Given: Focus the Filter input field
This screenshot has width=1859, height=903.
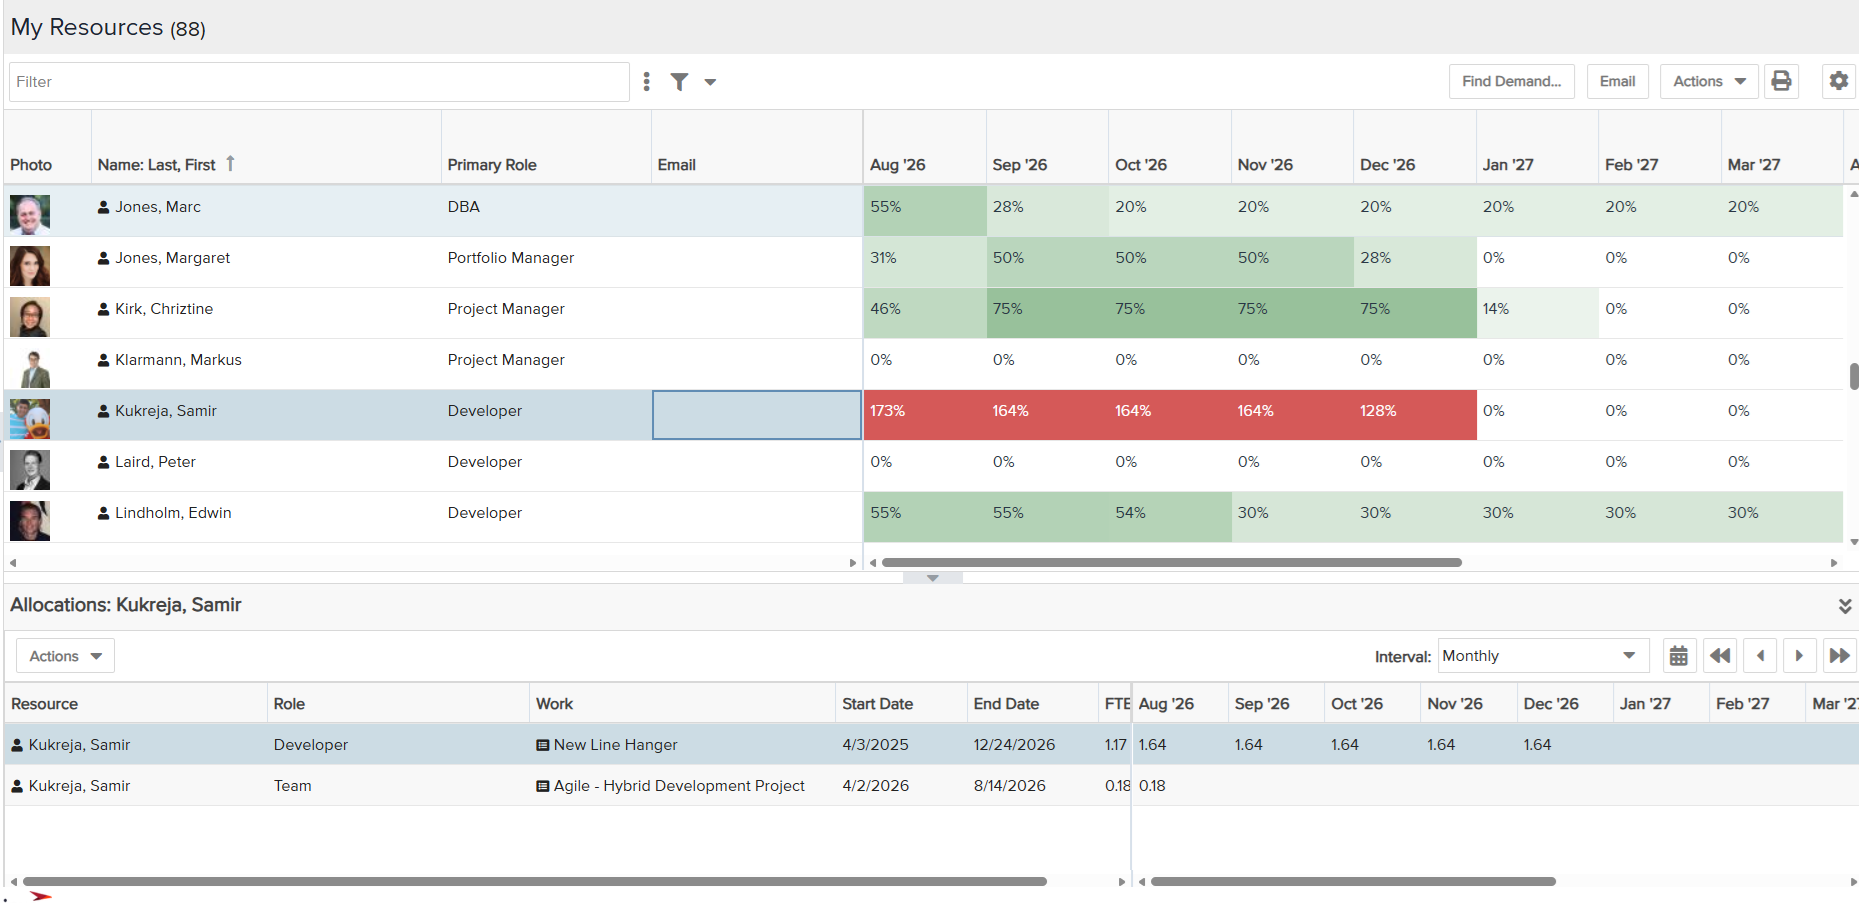Looking at the screenshot, I should tap(319, 82).
